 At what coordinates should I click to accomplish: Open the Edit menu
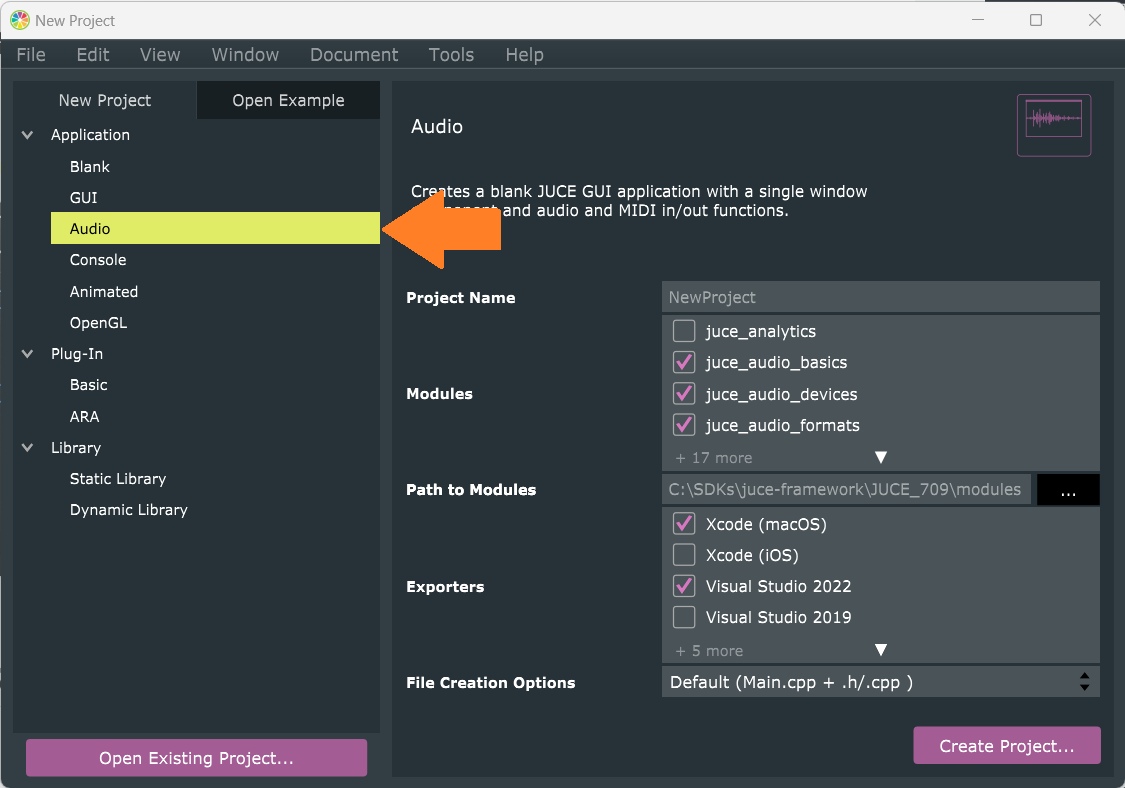pos(93,55)
